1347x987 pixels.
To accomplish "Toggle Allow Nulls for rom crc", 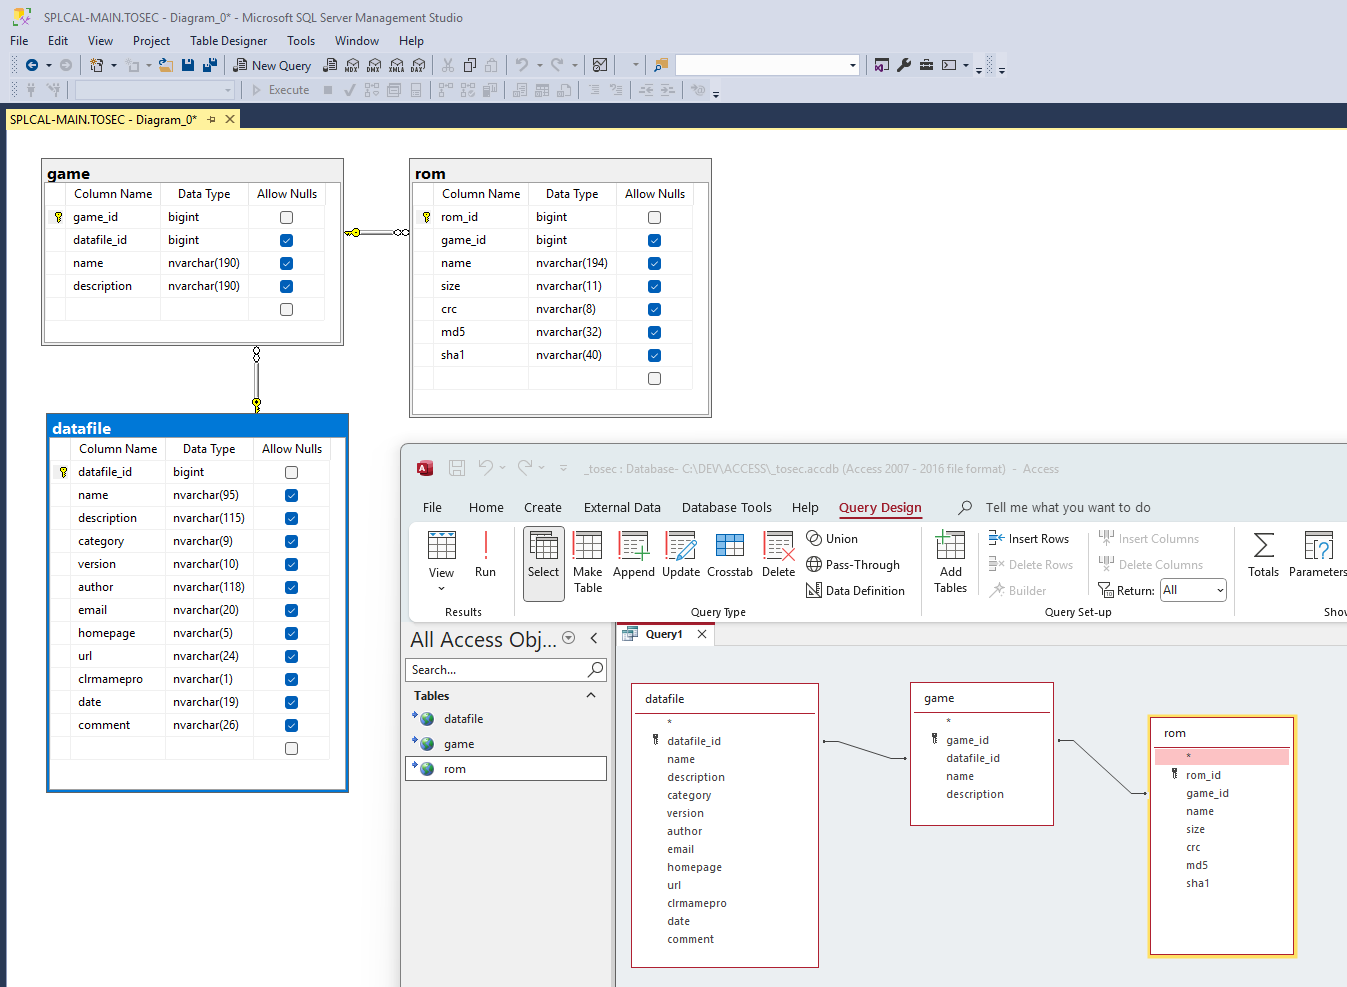I will click(x=654, y=309).
